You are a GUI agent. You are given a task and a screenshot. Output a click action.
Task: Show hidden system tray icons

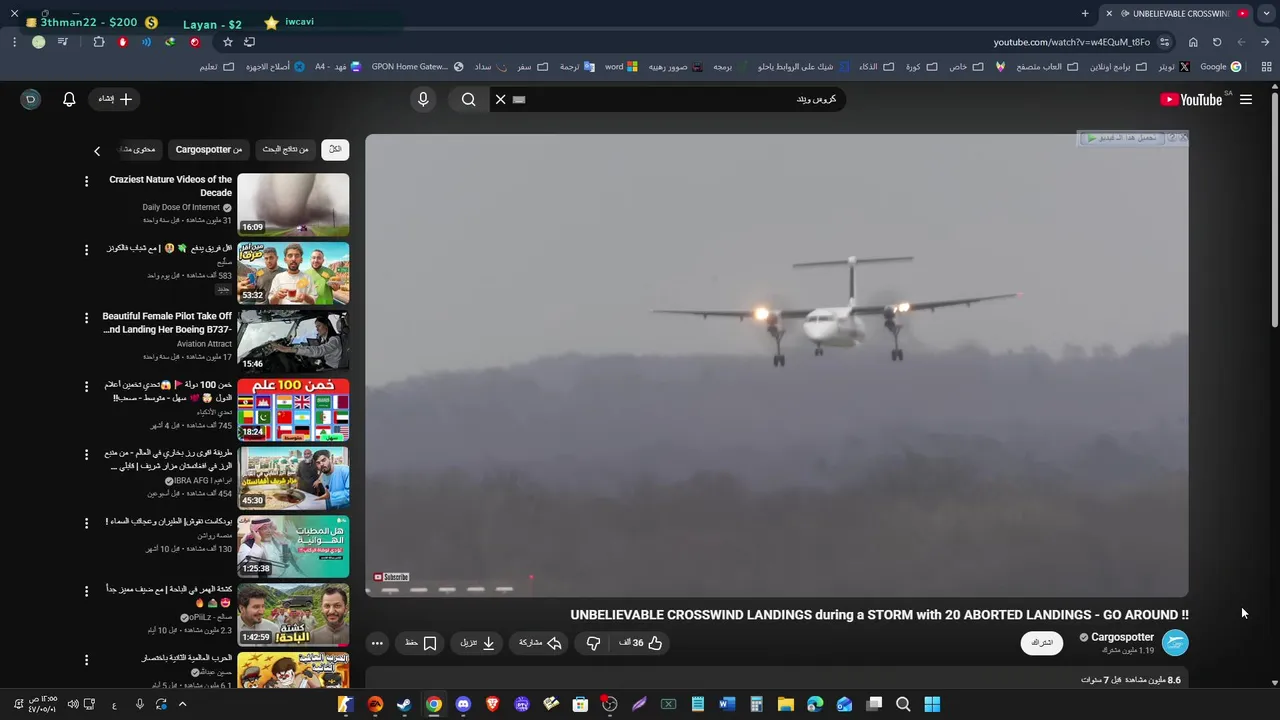click(x=182, y=704)
